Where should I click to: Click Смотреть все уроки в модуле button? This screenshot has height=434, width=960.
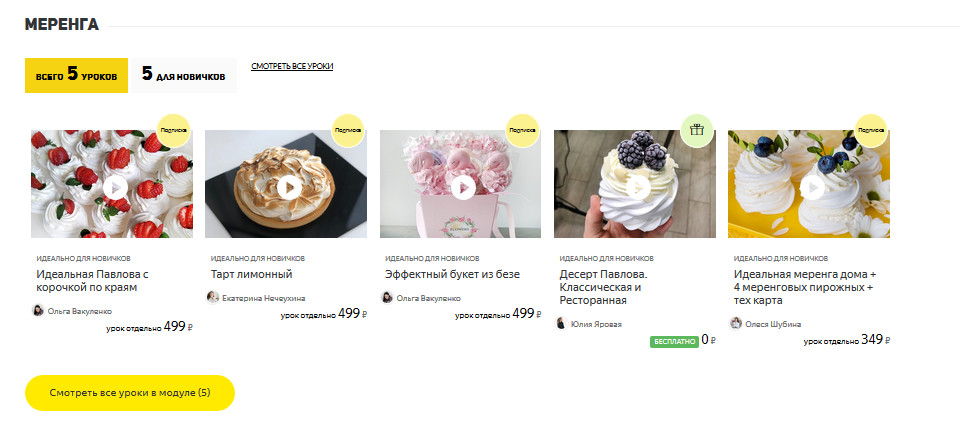pos(130,393)
